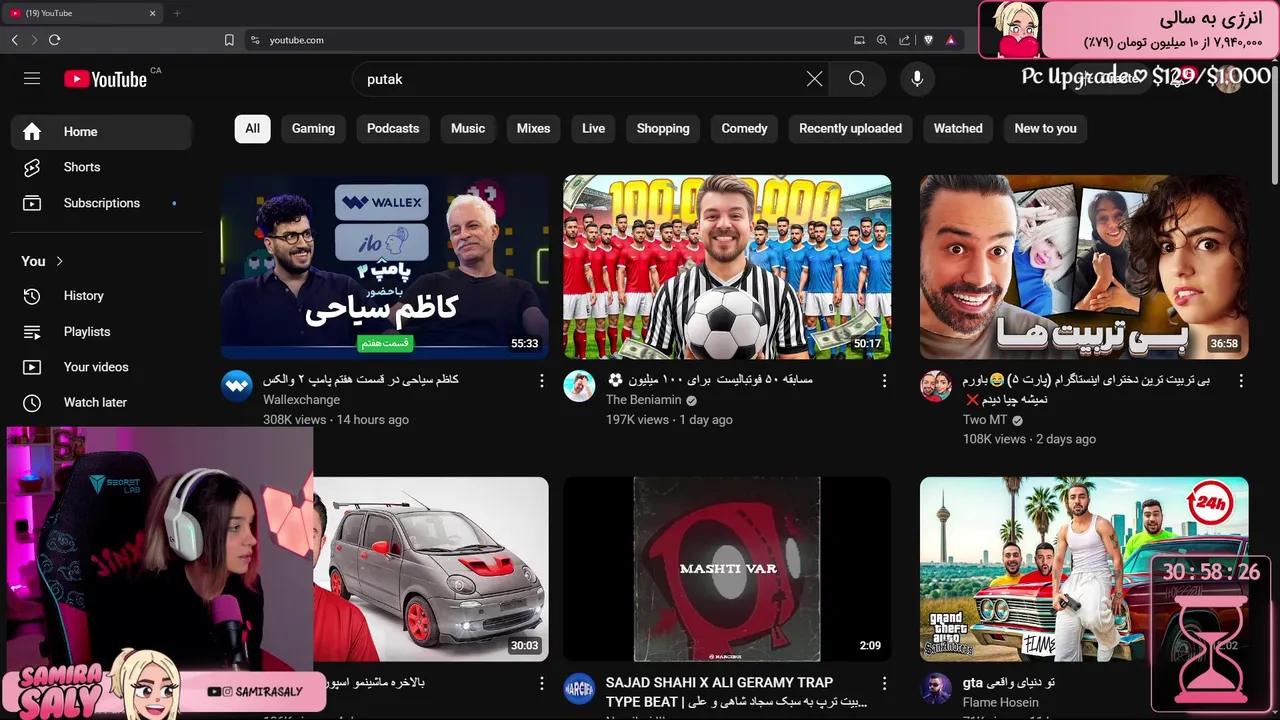Click the cast/screen icon in address bar
The width and height of the screenshot is (1280, 720).
pos(859,40)
